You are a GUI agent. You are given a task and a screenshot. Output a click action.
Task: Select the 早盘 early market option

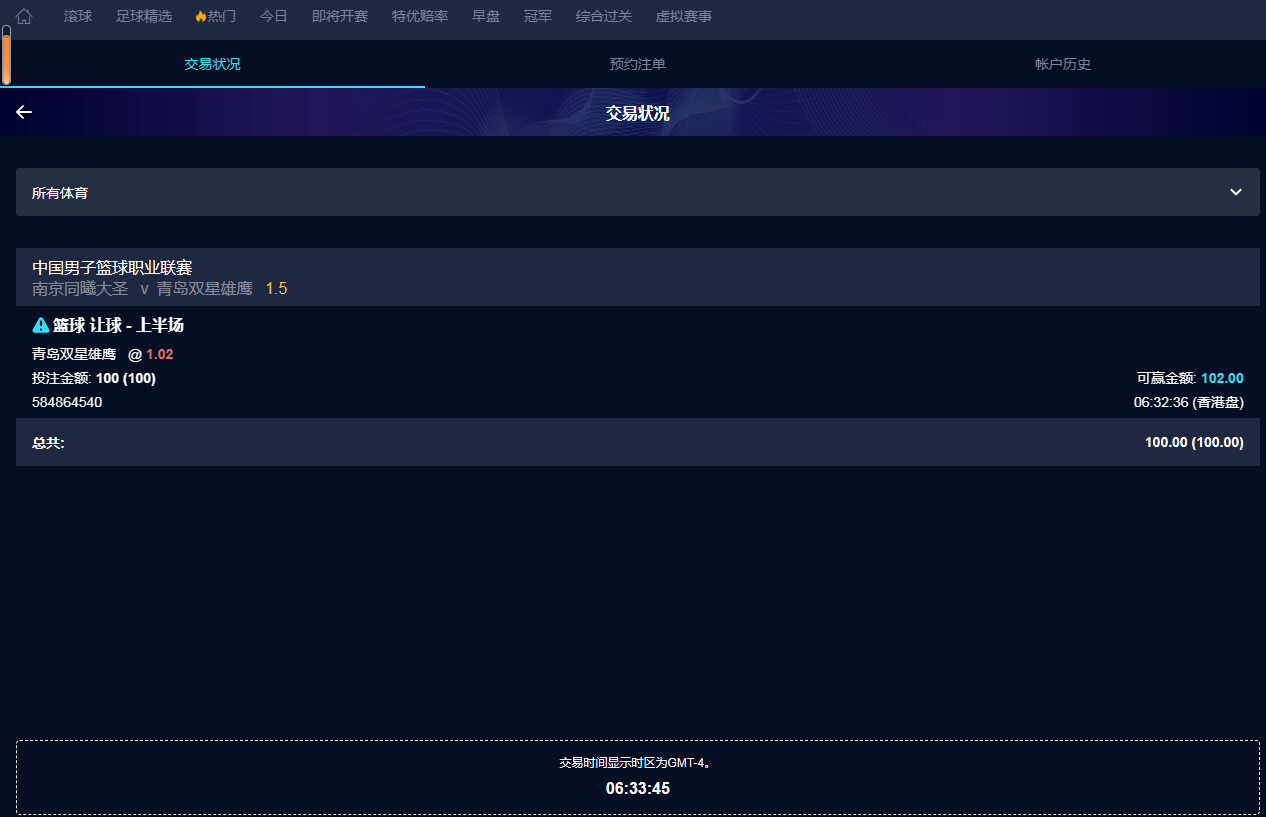pos(486,15)
